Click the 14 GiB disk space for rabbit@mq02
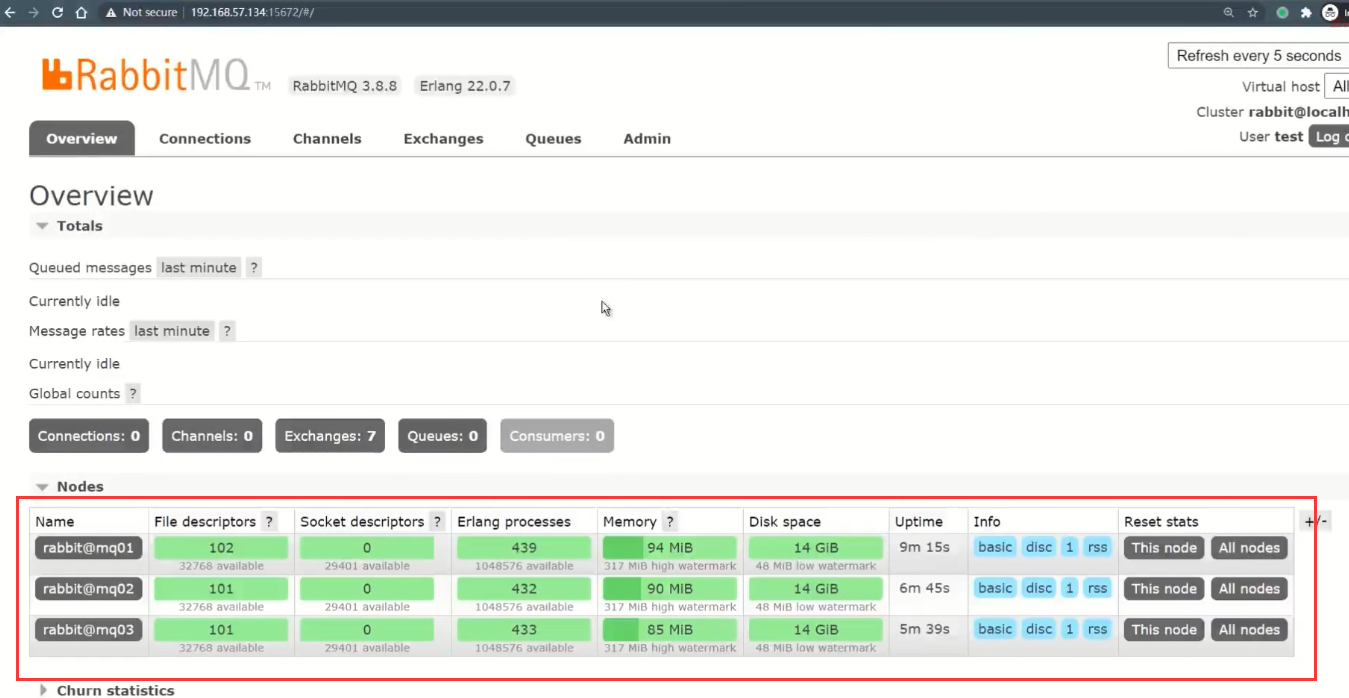The height and width of the screenshot is (698, 1349). 816,589
